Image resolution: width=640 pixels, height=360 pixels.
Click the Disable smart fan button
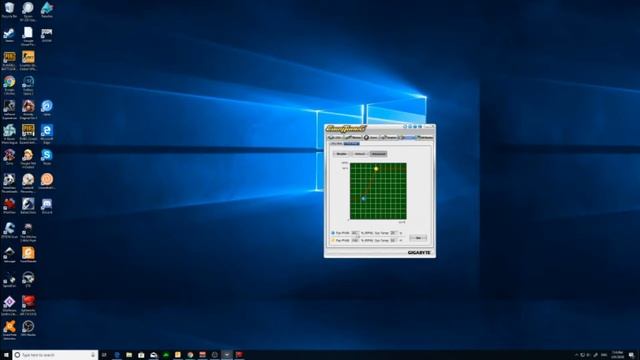pyautogui.click(x=341, y=154)
